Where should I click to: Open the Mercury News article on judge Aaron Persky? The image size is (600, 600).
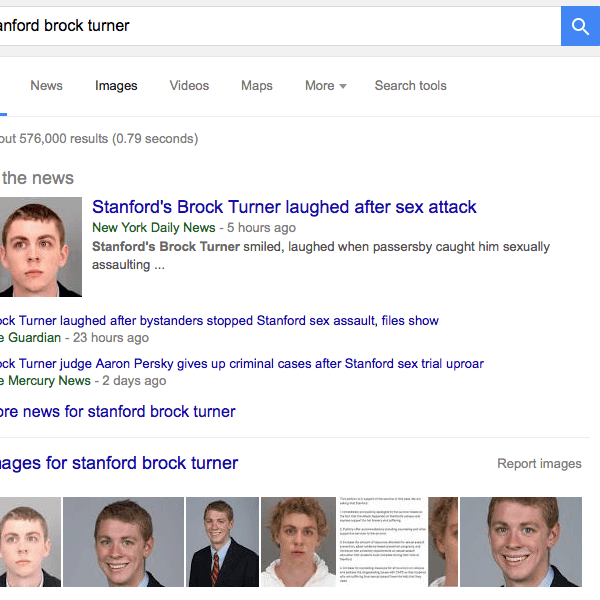click(x=241, y=363)
